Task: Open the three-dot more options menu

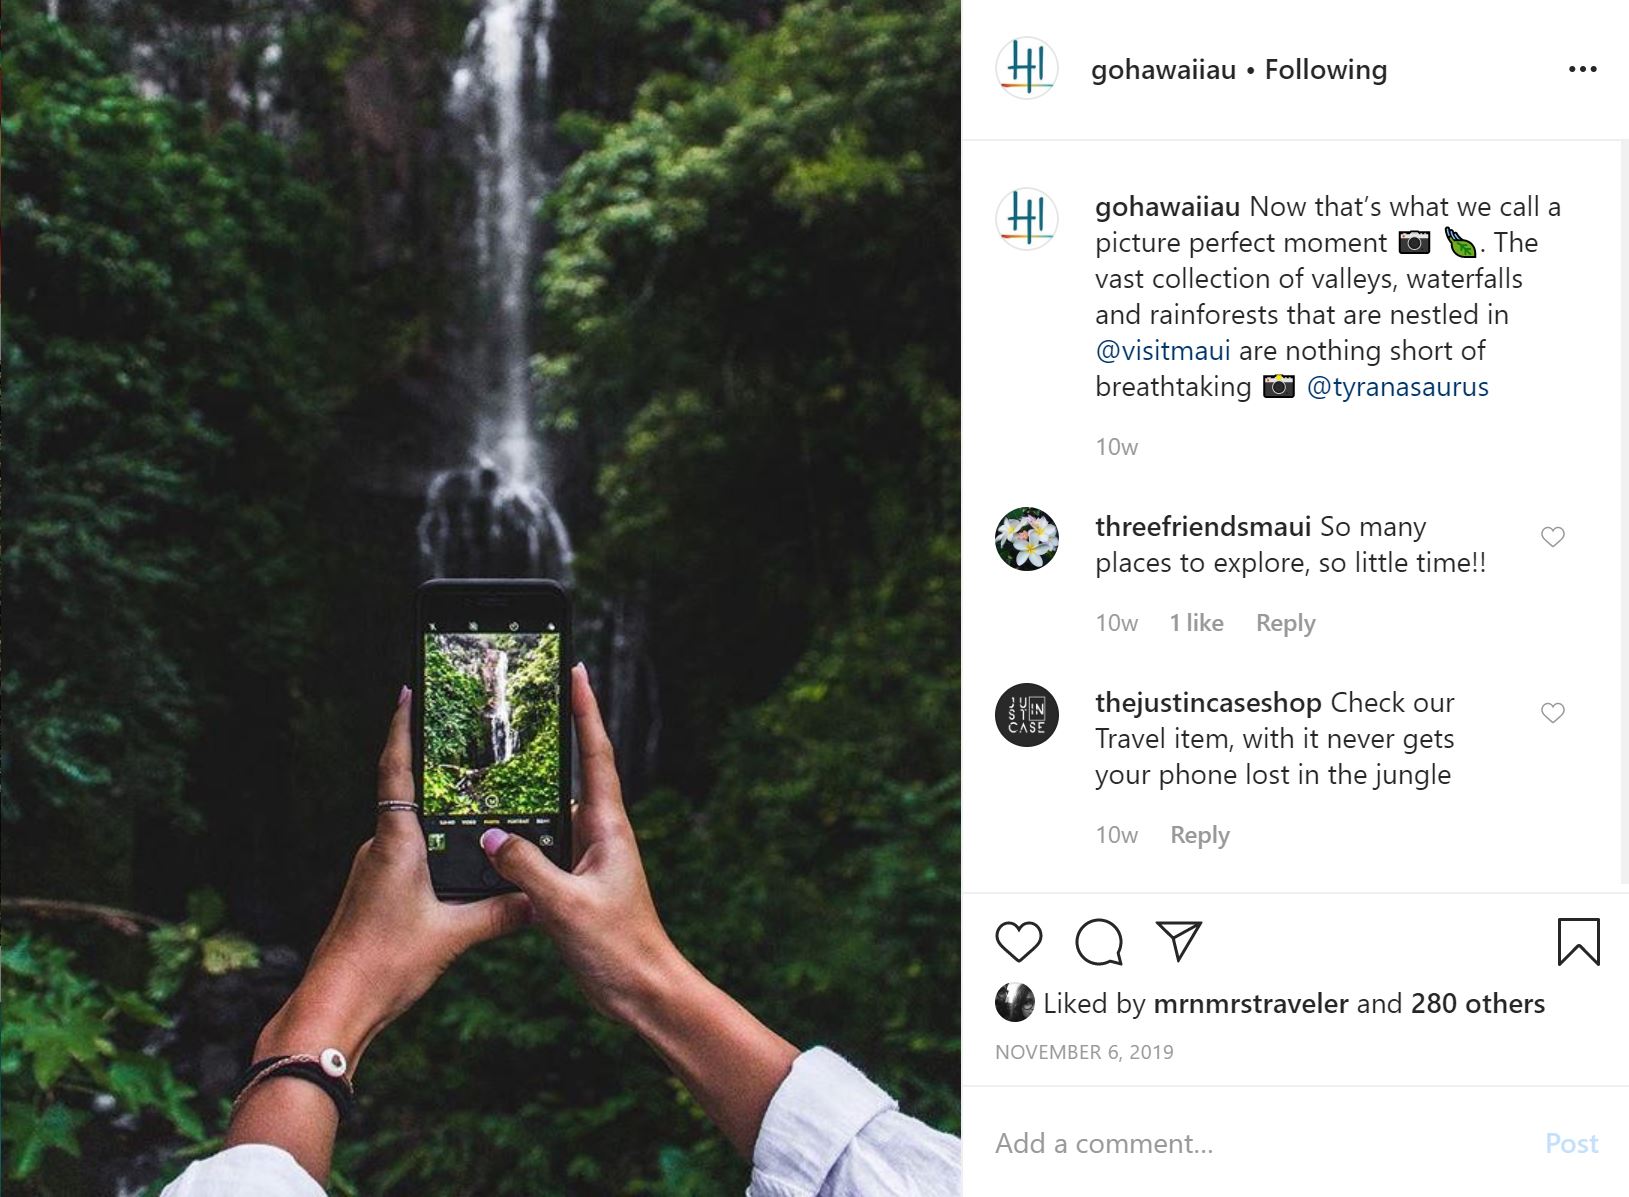Action: 1582,69
